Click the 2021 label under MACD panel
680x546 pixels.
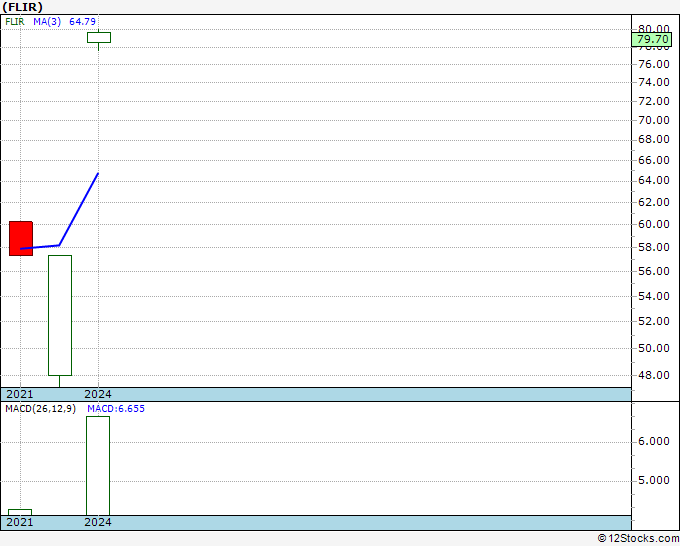pyautogui.click(x=20, y=522)
